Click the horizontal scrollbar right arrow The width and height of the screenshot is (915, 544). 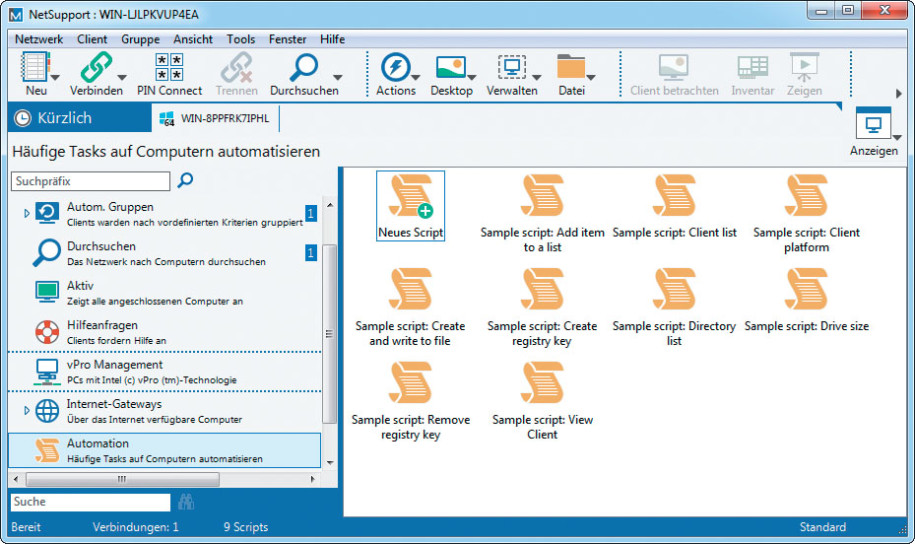(x=313, y=479)
